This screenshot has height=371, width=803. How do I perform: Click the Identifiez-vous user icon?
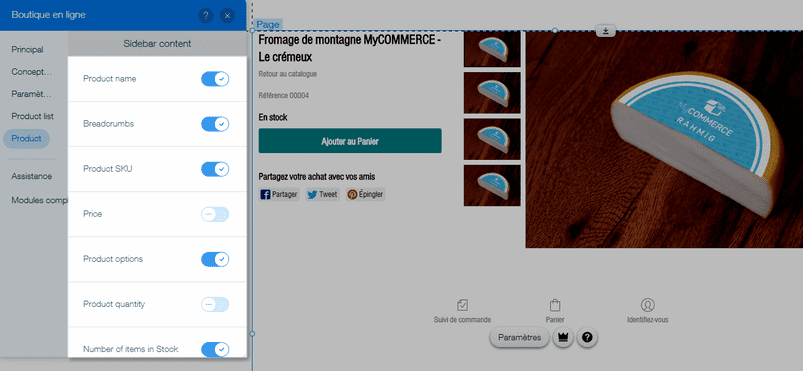point(647,305)
